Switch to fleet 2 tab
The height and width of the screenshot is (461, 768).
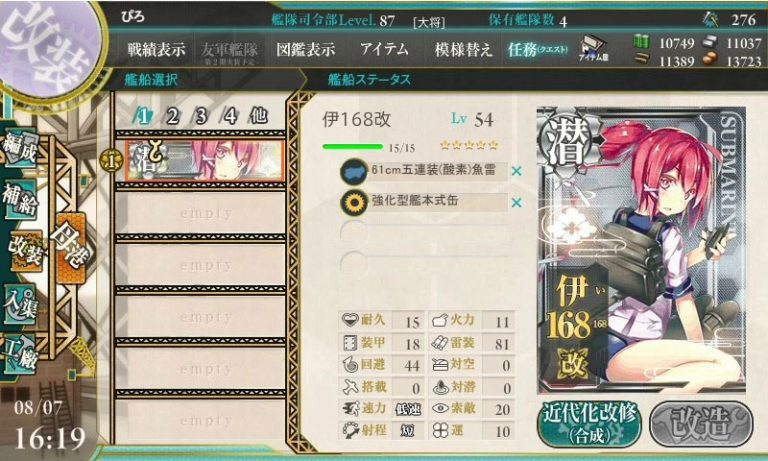(172, 117)
